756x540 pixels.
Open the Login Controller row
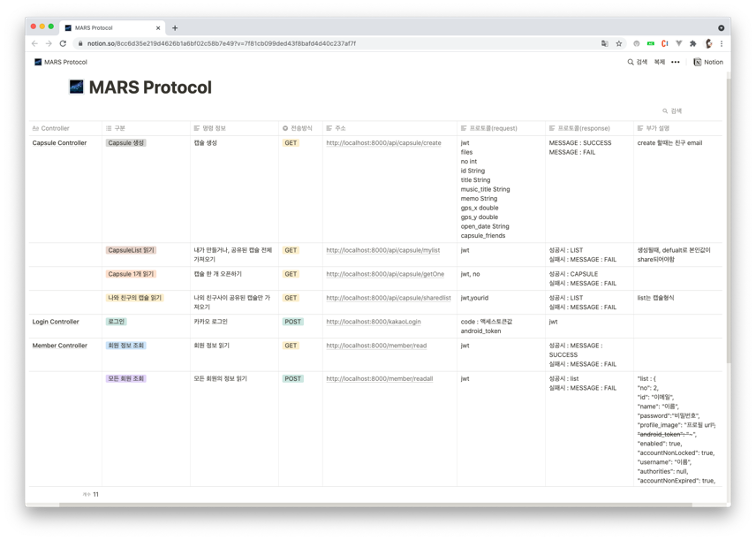click(x=55, y=322)
